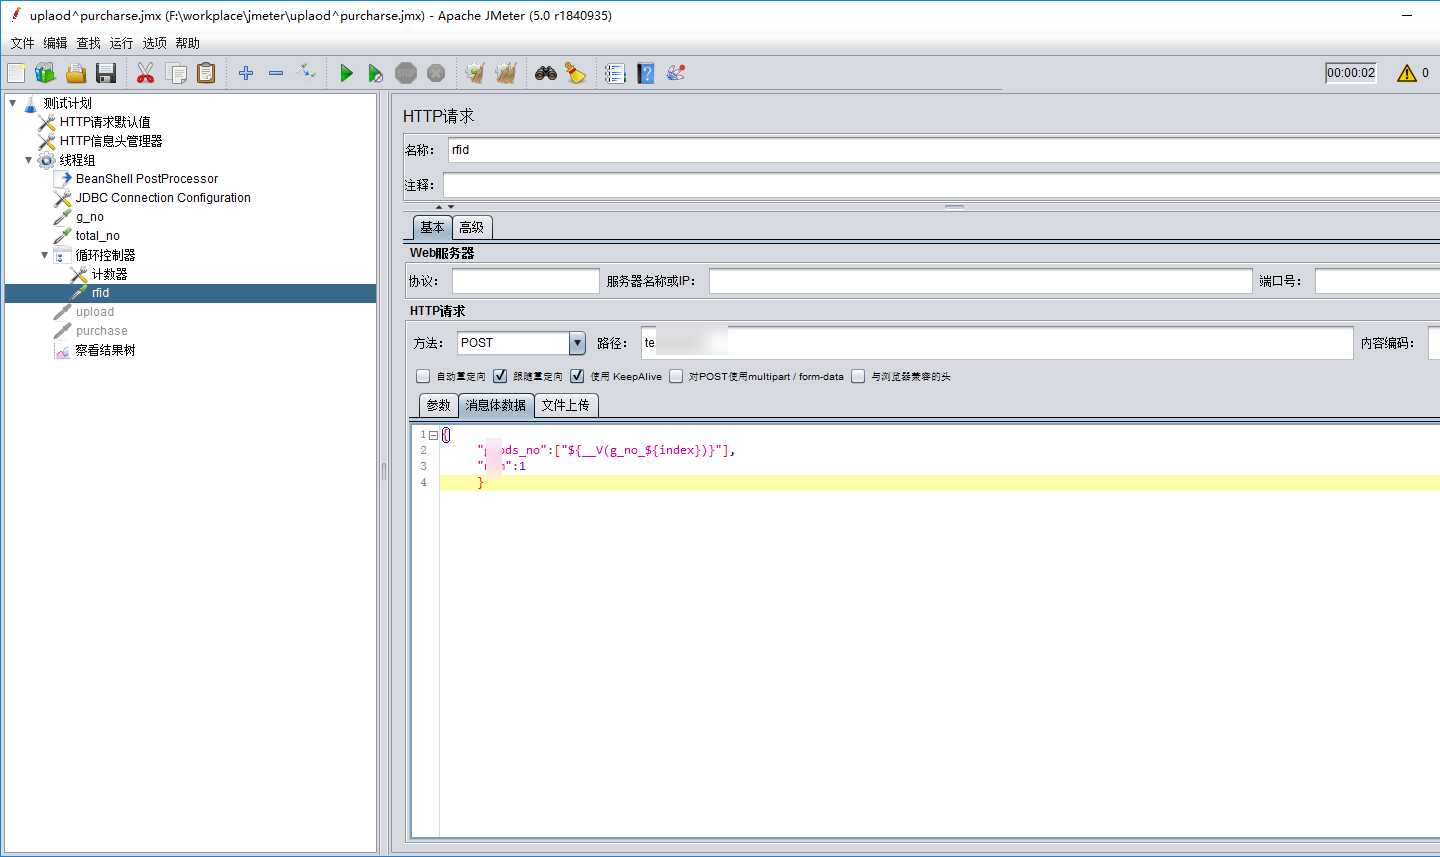Image resolution: width=1440 pixels, height=857 pixels.
Task: Collapse all tree nodes with minus icon
Action: [276, 73]
